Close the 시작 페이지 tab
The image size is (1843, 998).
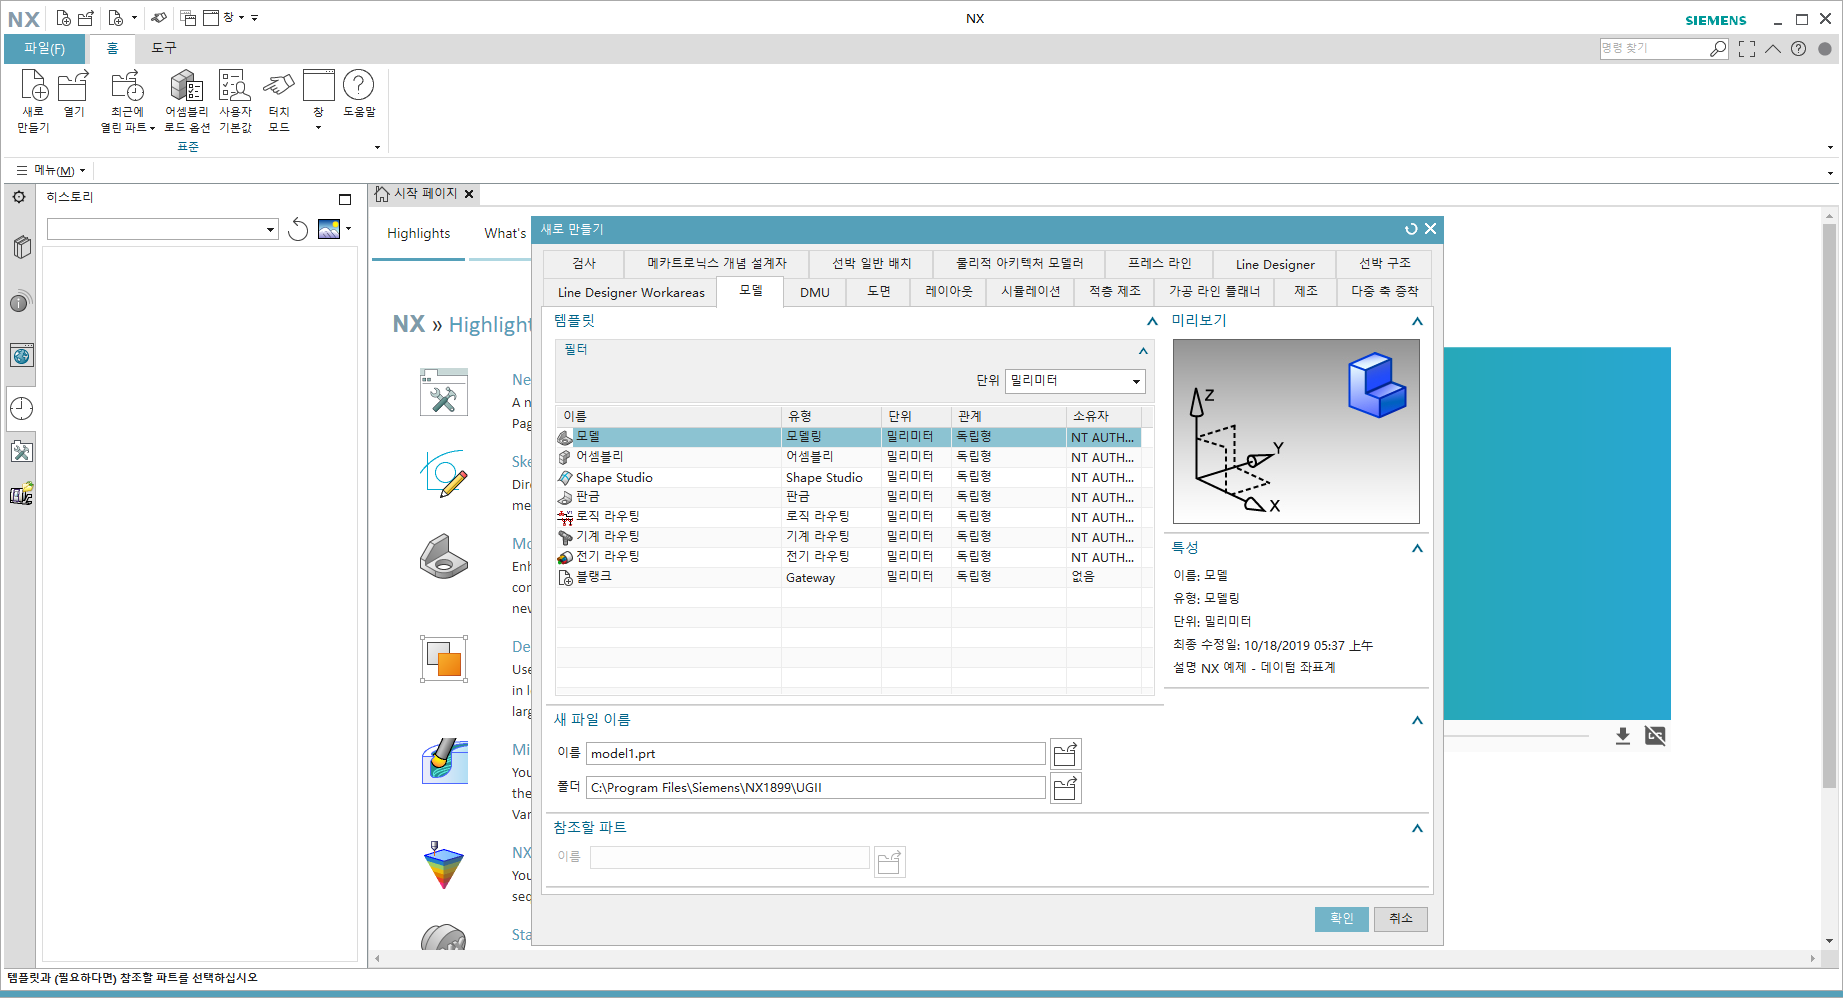coord(469,194)
